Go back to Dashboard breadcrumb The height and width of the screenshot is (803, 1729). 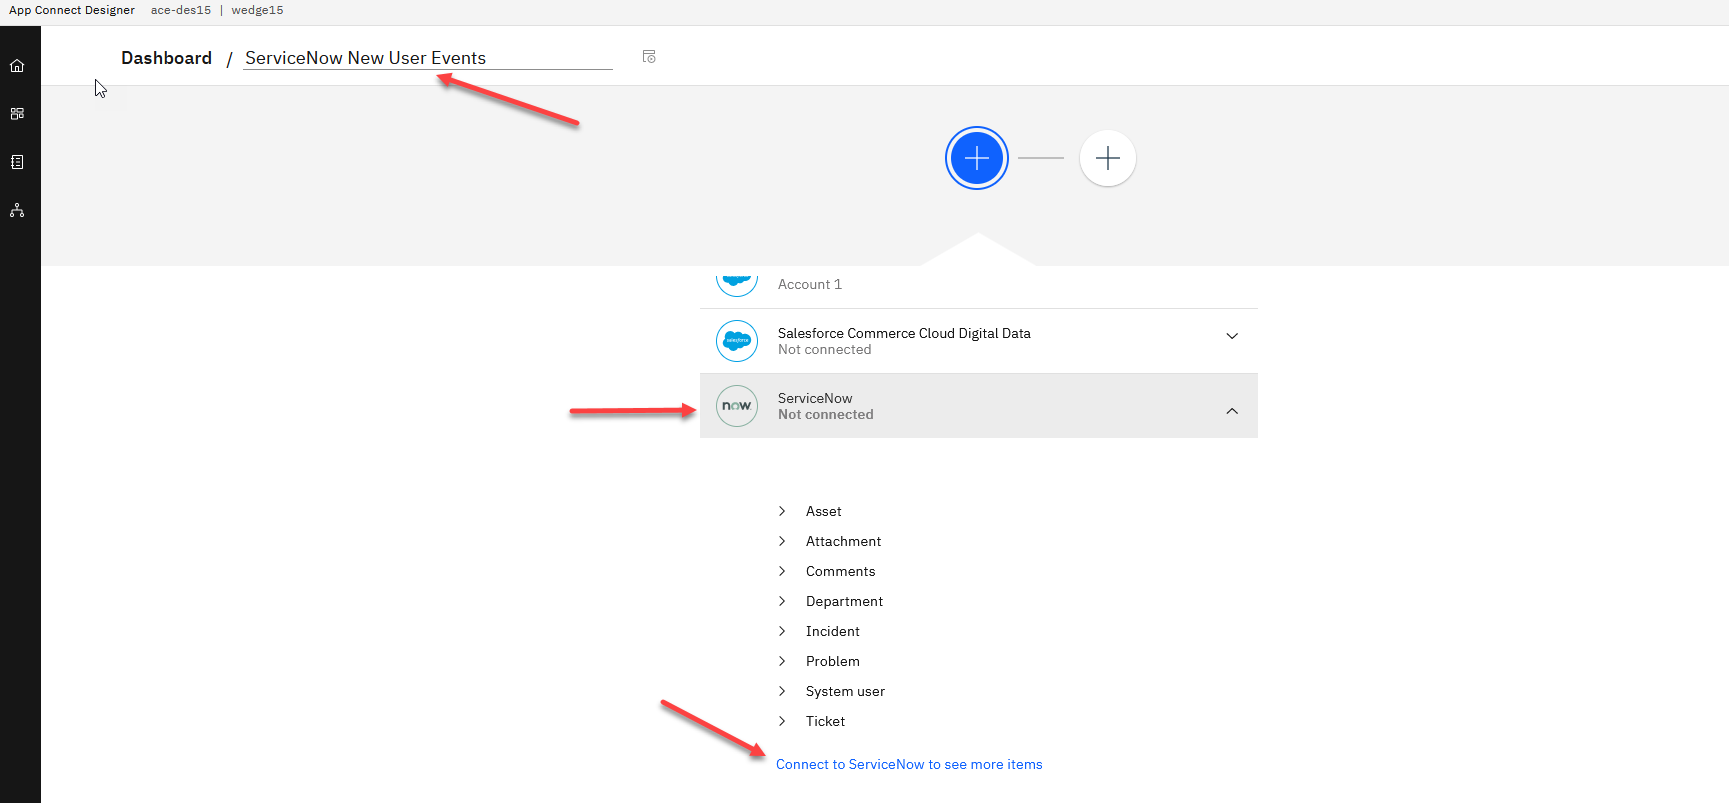pyautogui.click(x=166, y=58)
